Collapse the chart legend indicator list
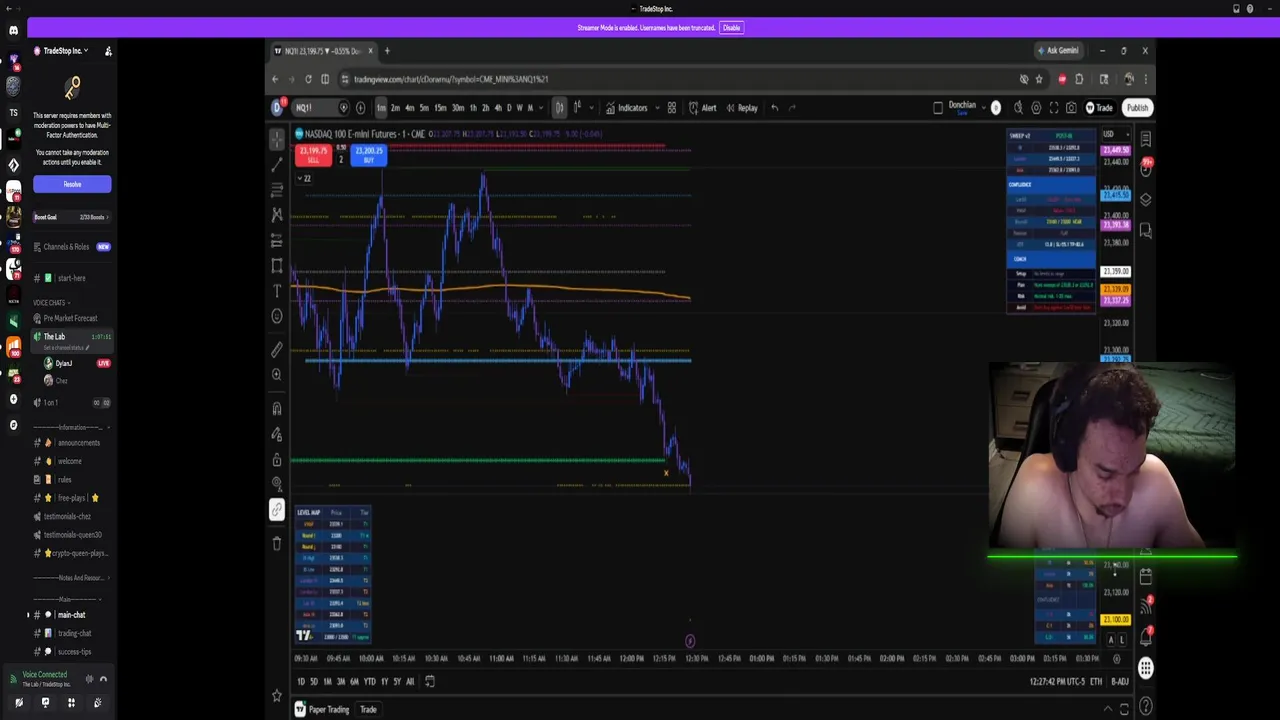 point(303,179)
